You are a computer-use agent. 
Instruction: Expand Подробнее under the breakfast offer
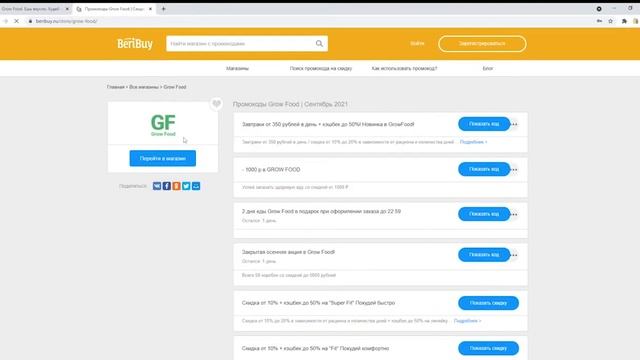[x=473, y=142]
